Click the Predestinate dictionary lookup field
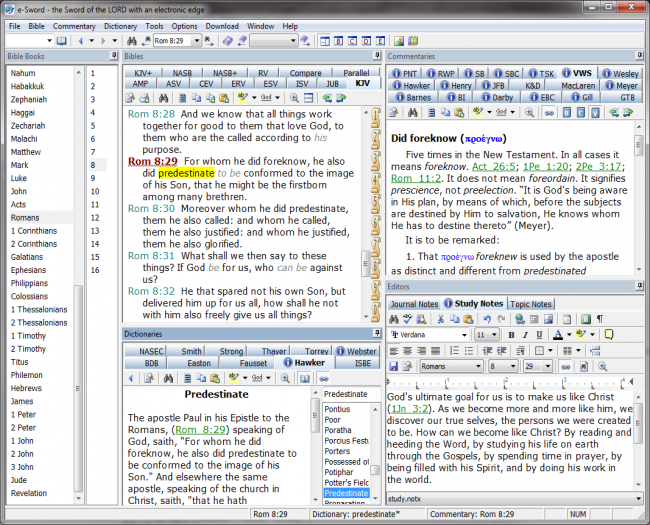 tap(351, 394)
